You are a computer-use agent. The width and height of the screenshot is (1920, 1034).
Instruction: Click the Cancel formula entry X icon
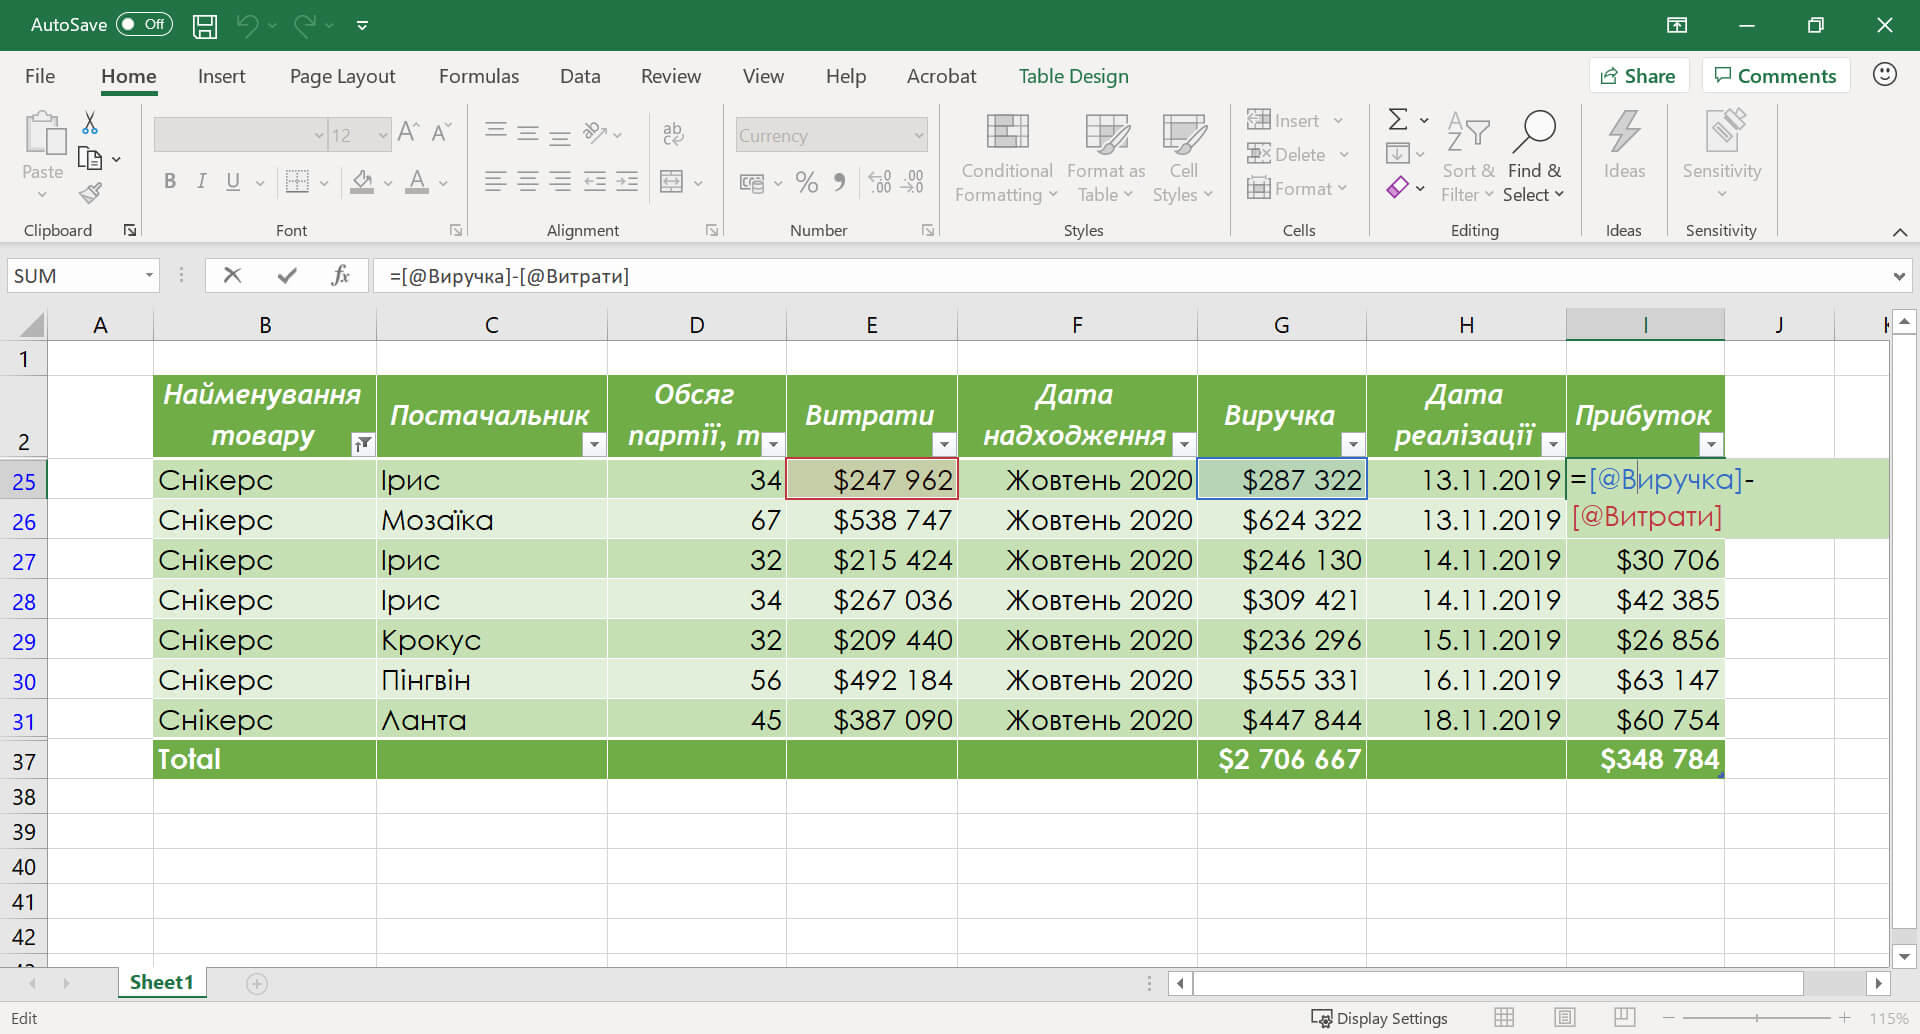pyautogui.click(x=232, y=276)
